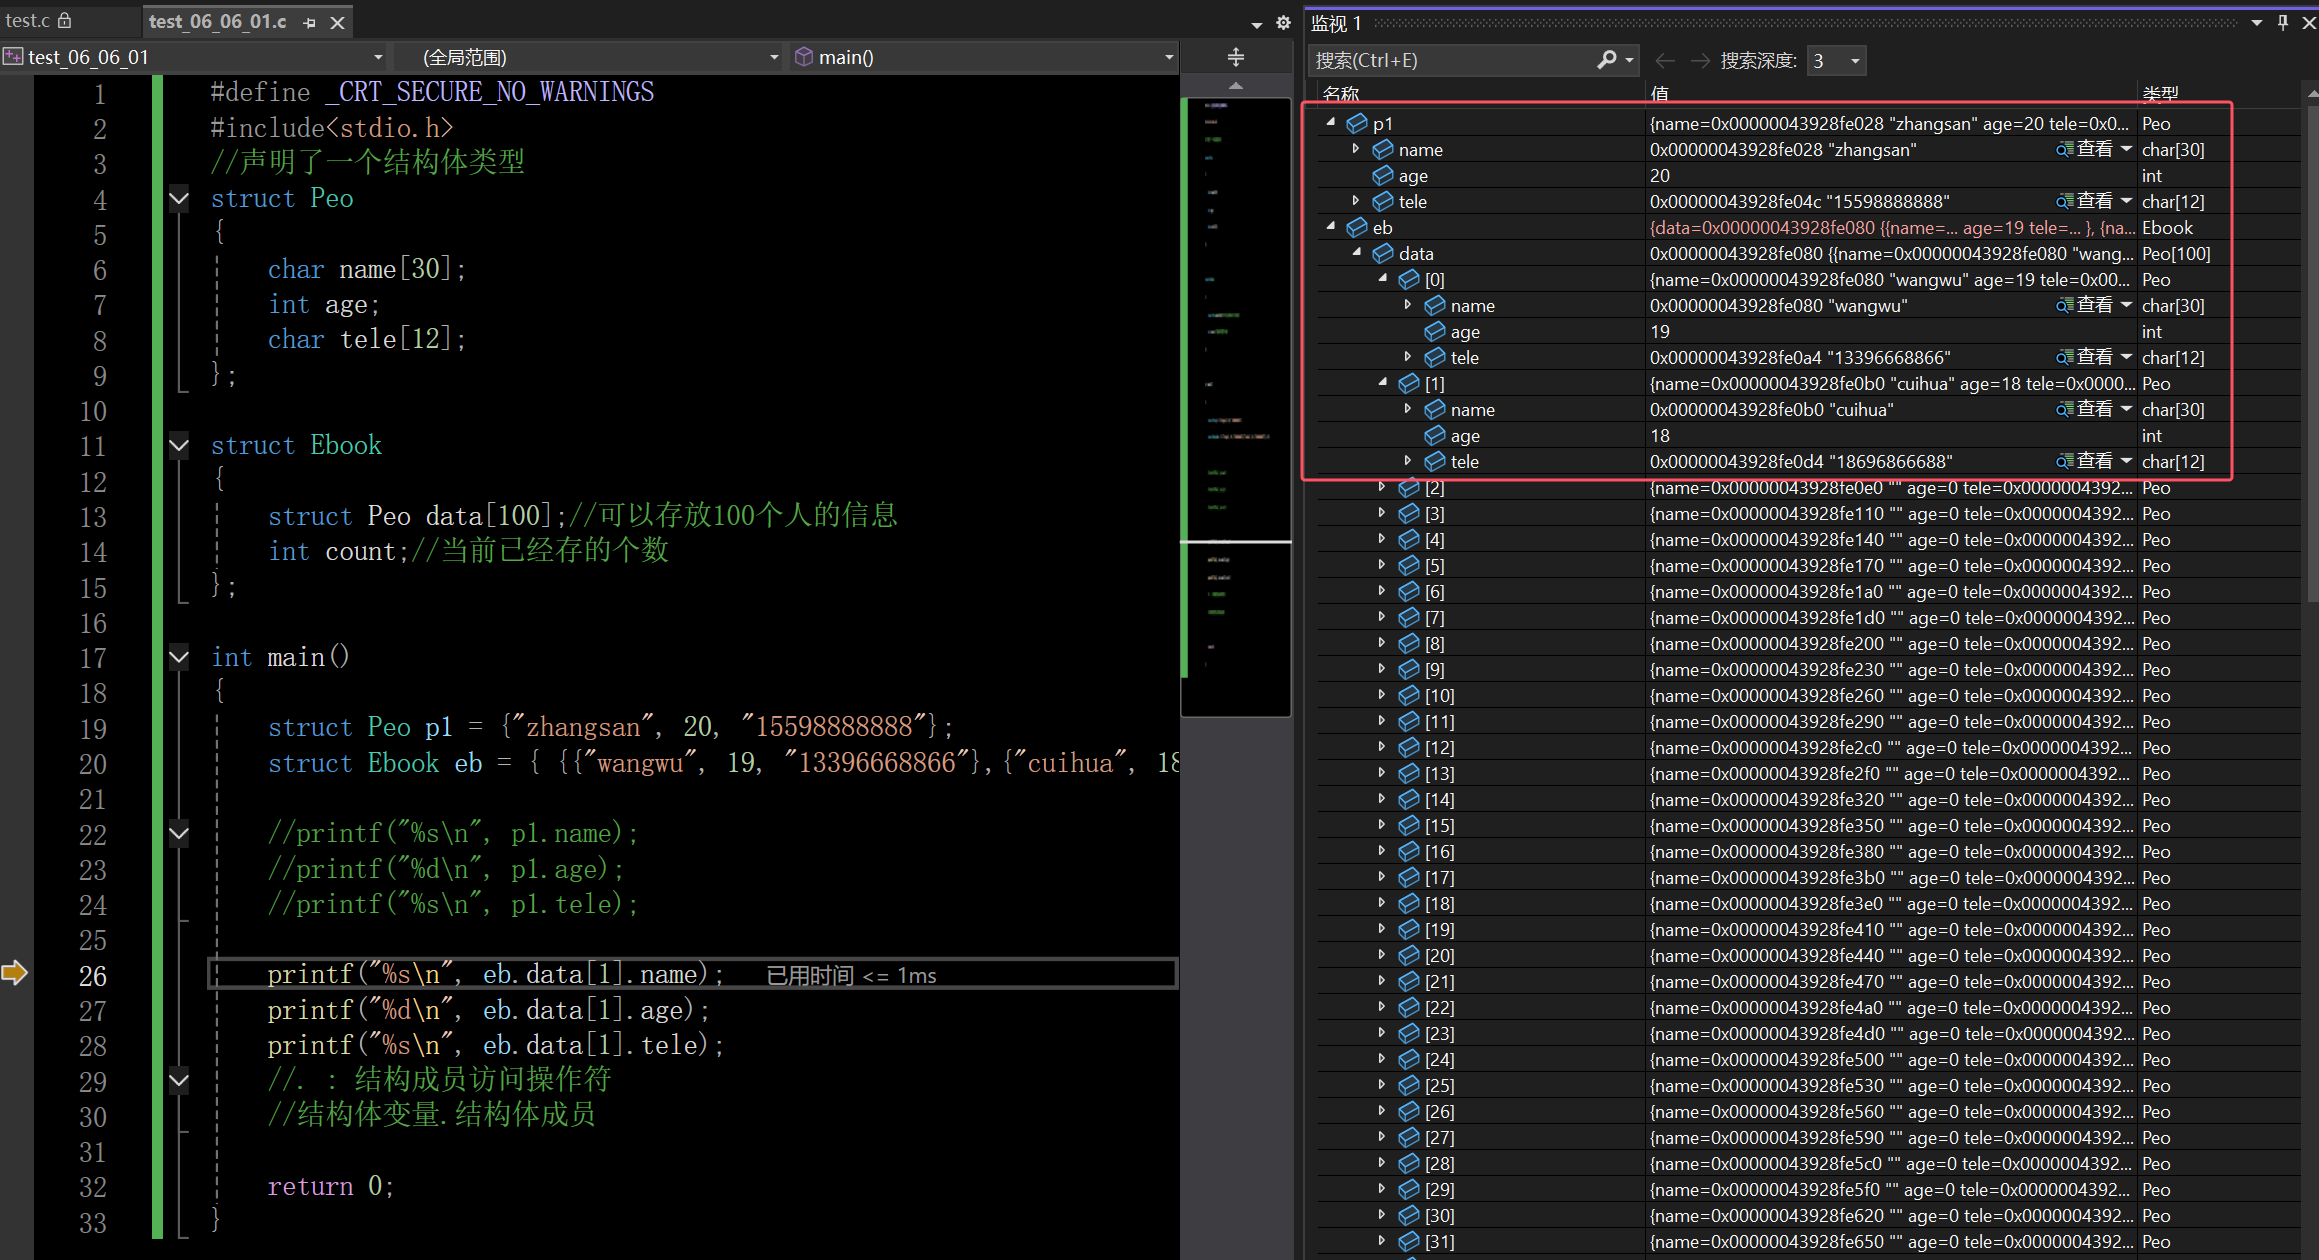The image size is (2319, 1260).
Task: Click the editor settings gear icon
Action: click(x=1283, y=22)
